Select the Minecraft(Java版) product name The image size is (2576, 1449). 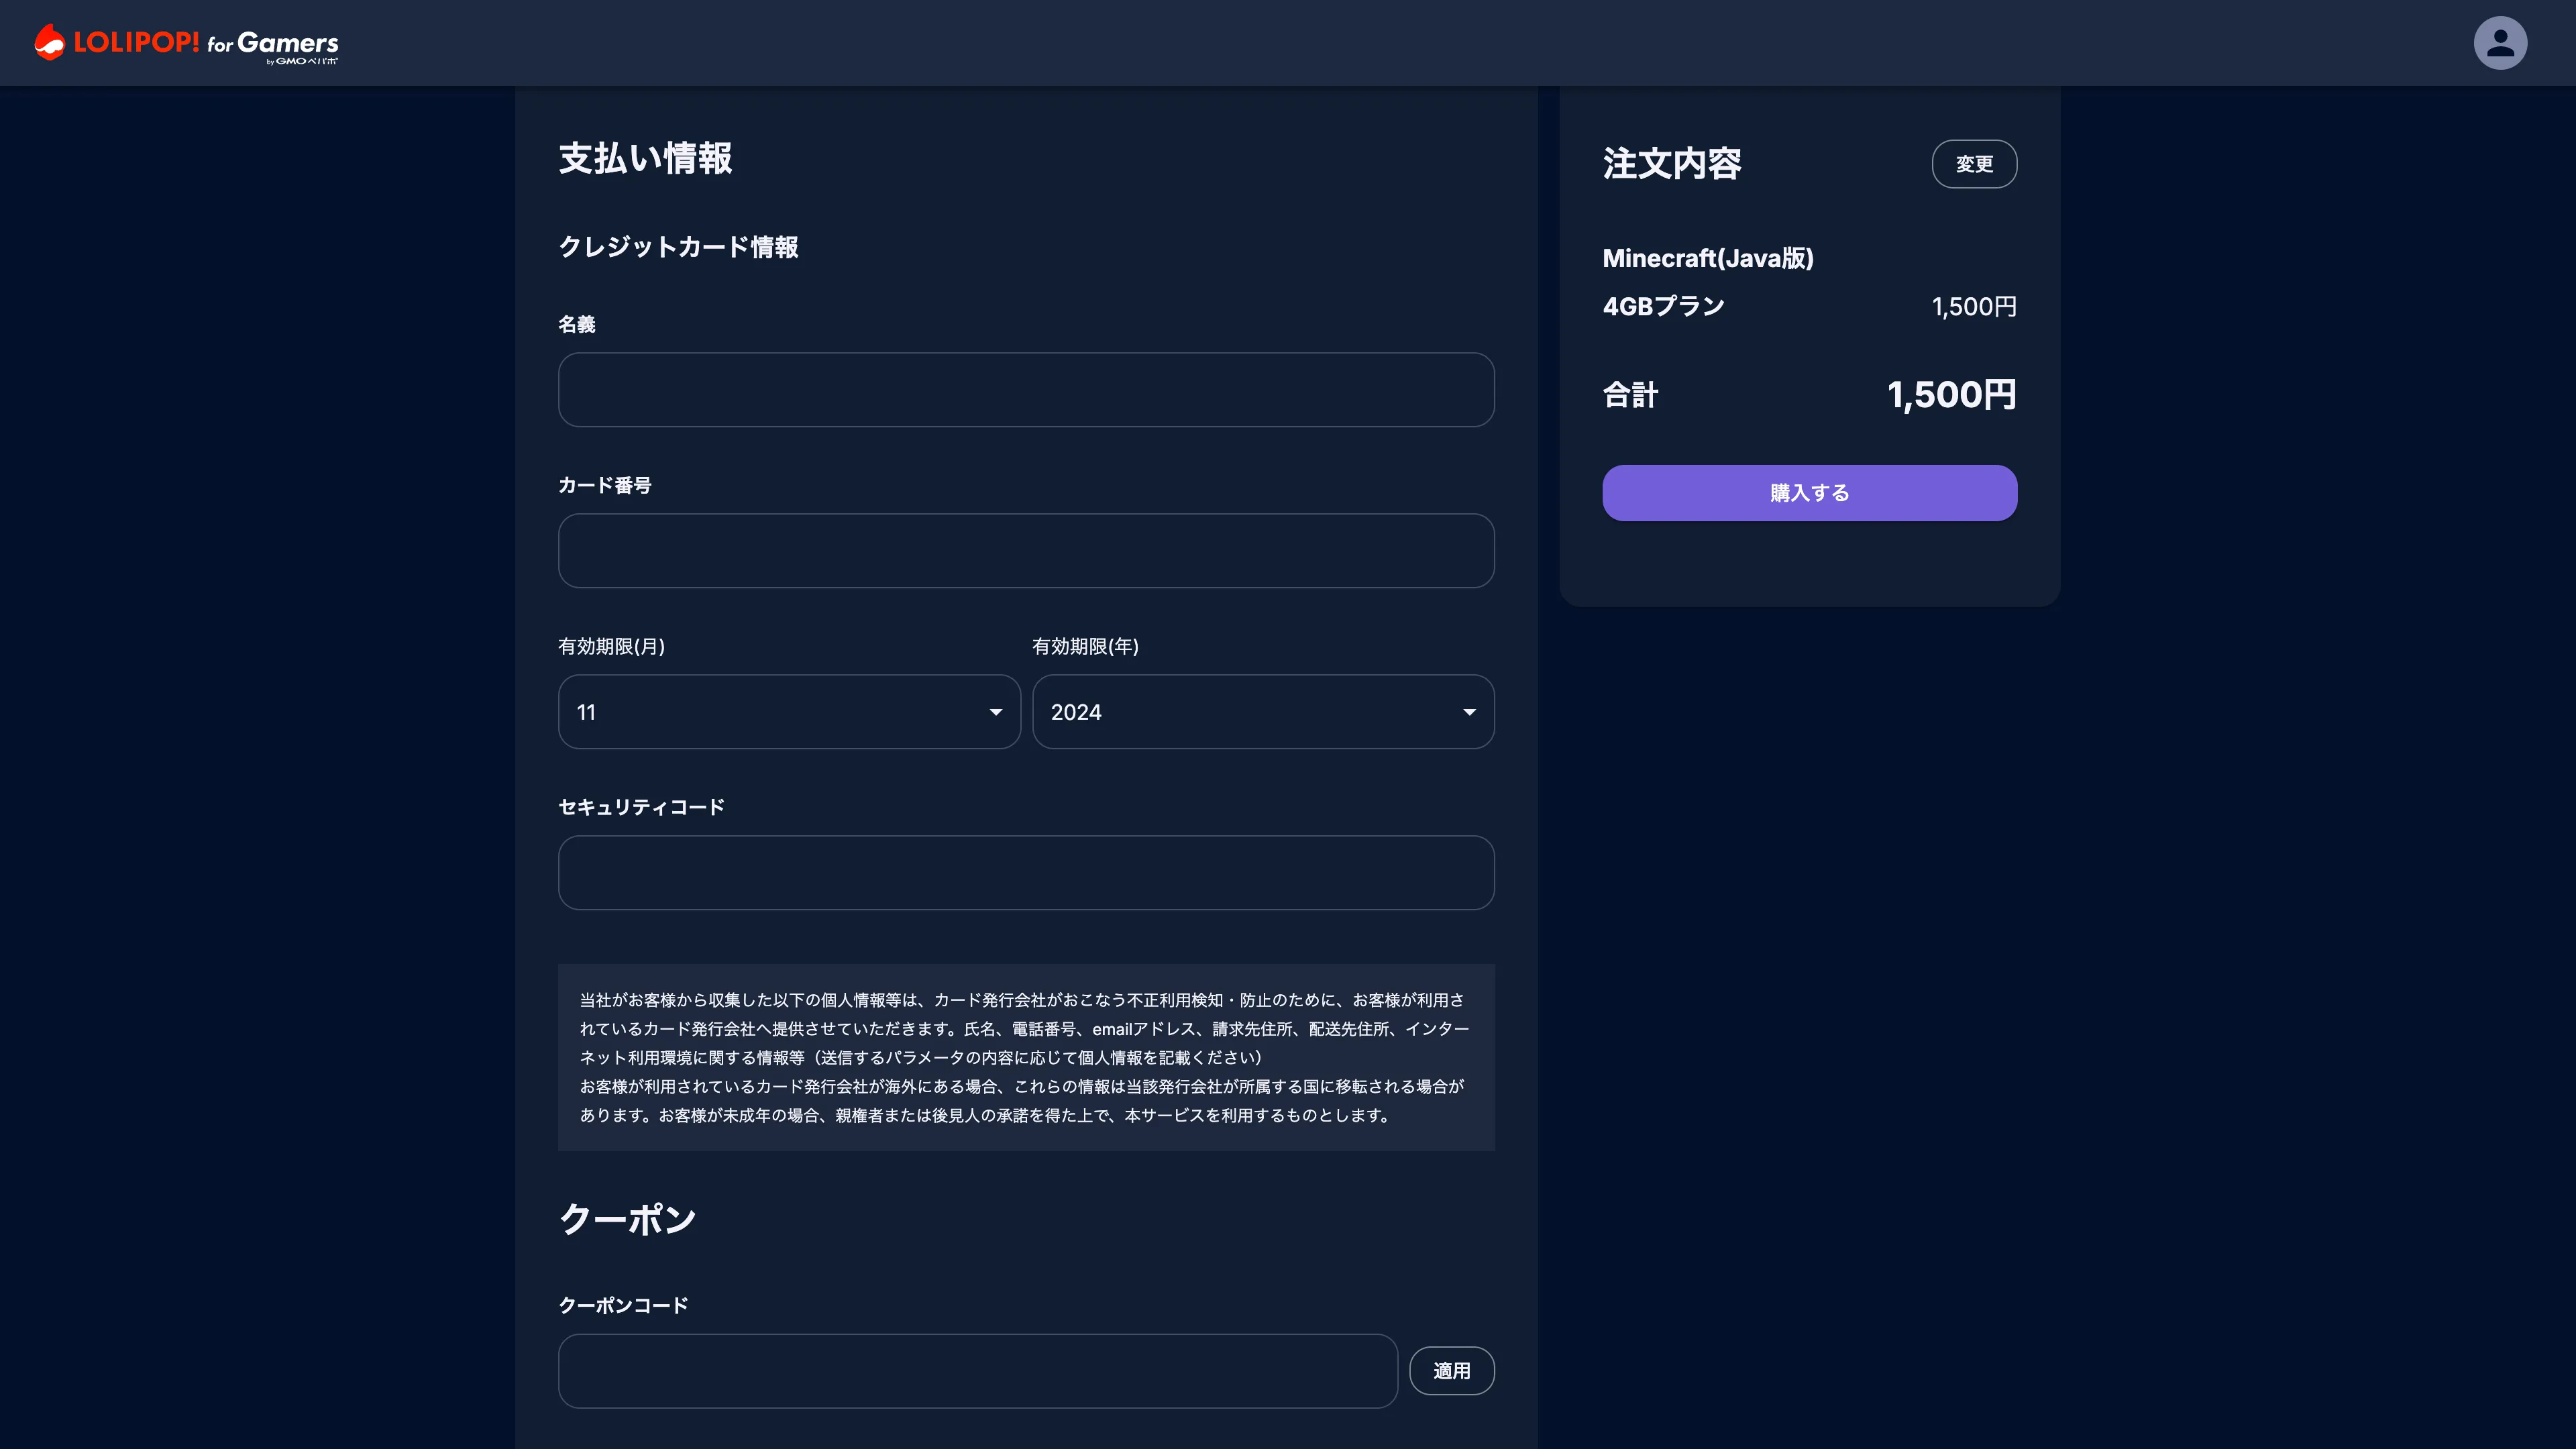pos(1708,258)
